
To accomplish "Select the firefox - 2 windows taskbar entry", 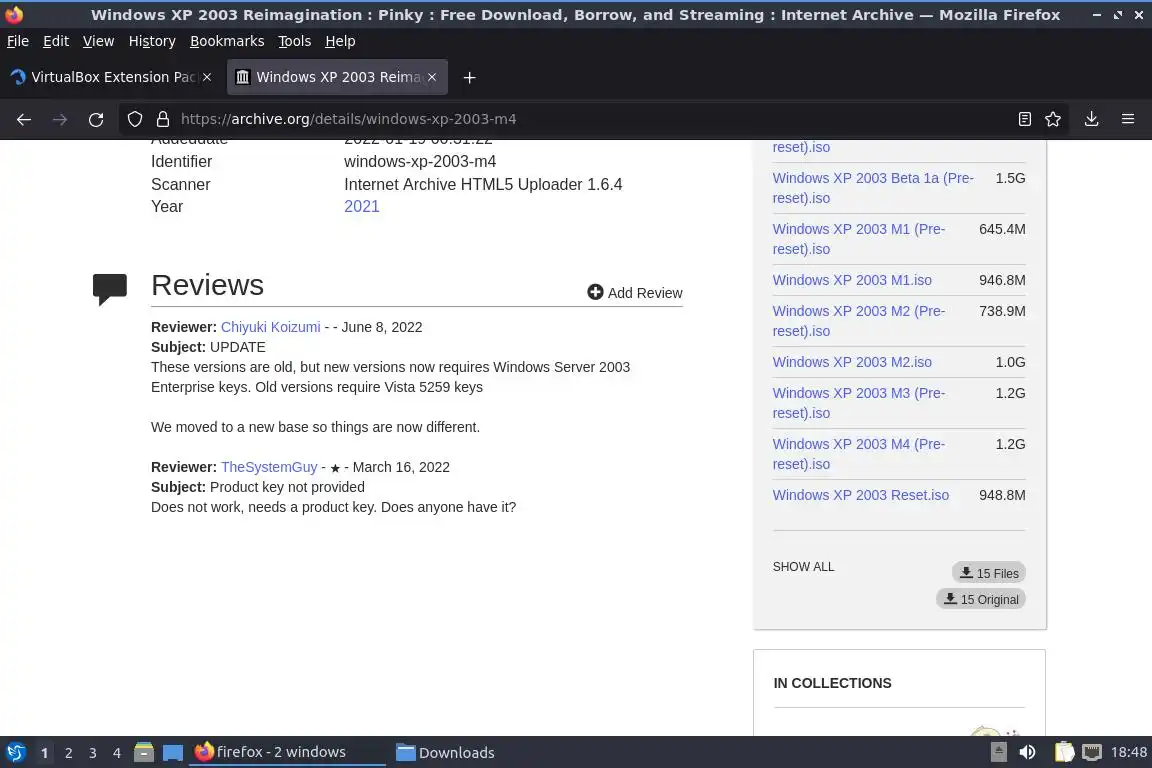I will [287, 752].
